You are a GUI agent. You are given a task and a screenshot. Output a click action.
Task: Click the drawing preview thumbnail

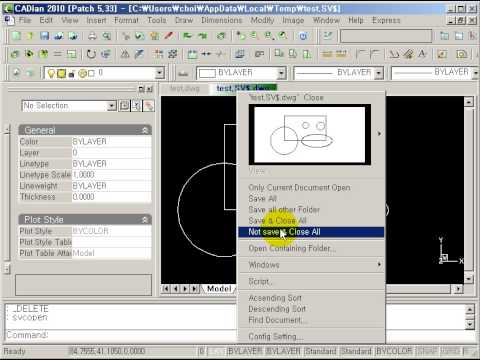(310, 134)
